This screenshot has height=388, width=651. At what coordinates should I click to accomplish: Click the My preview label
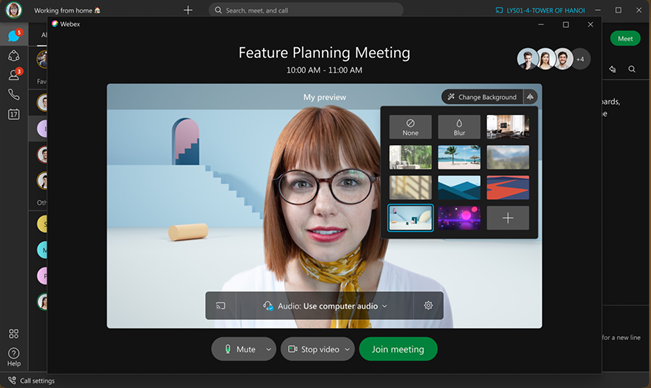(x=324, y=97)
